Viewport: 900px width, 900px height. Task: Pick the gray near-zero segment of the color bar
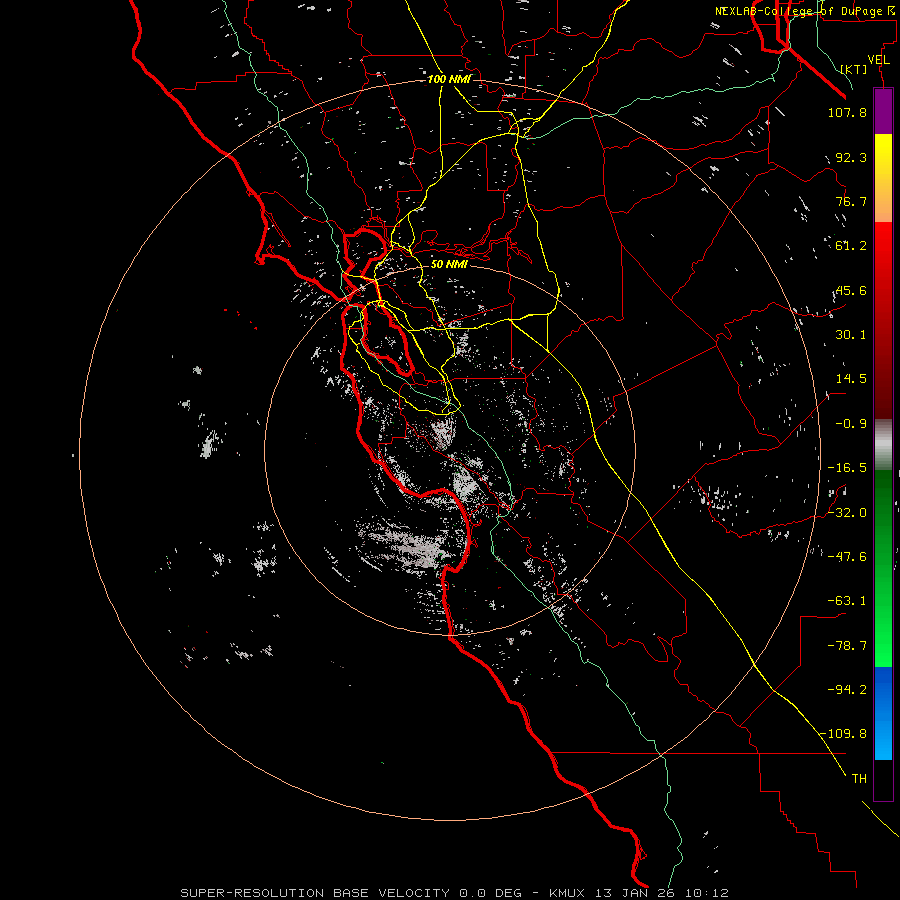883,445
